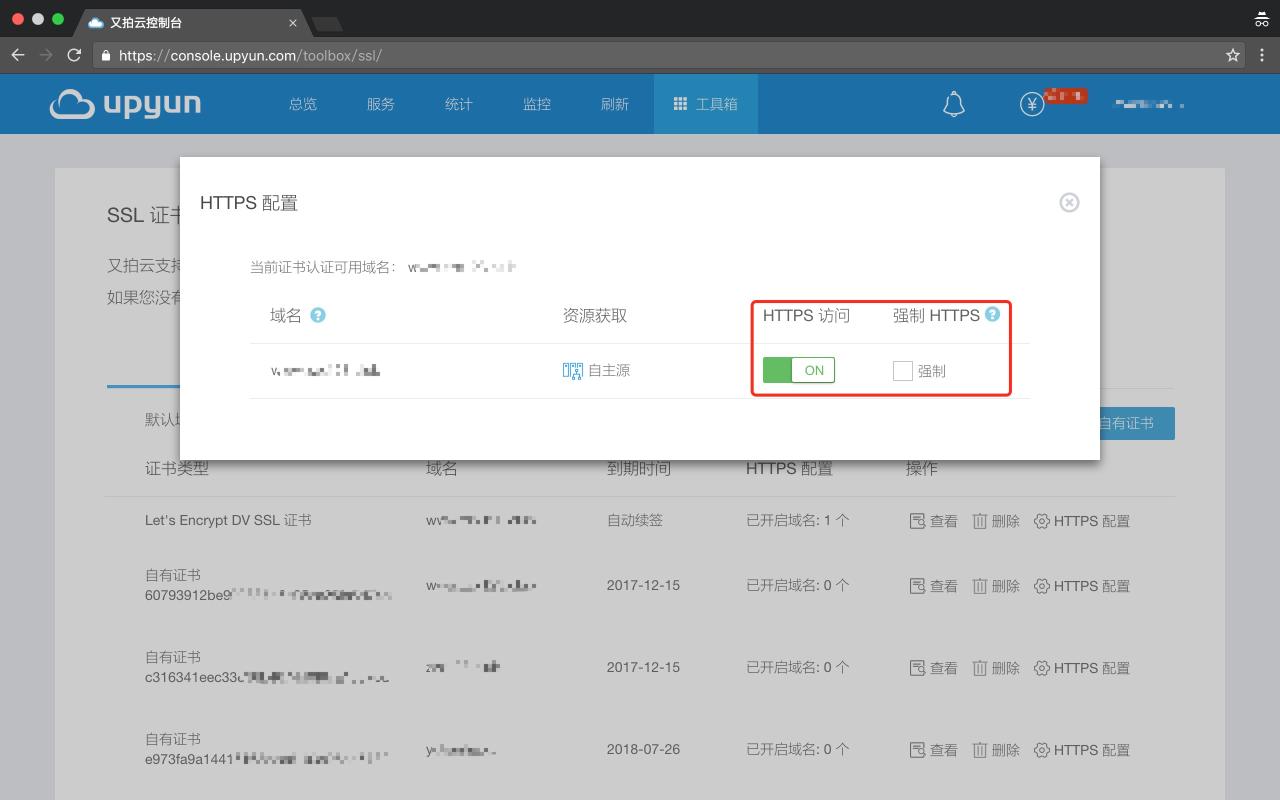The height and width of the screenshot is (800, 1280).
Task: Go to 总览 in navigation
Action: (x=303, y=104)
